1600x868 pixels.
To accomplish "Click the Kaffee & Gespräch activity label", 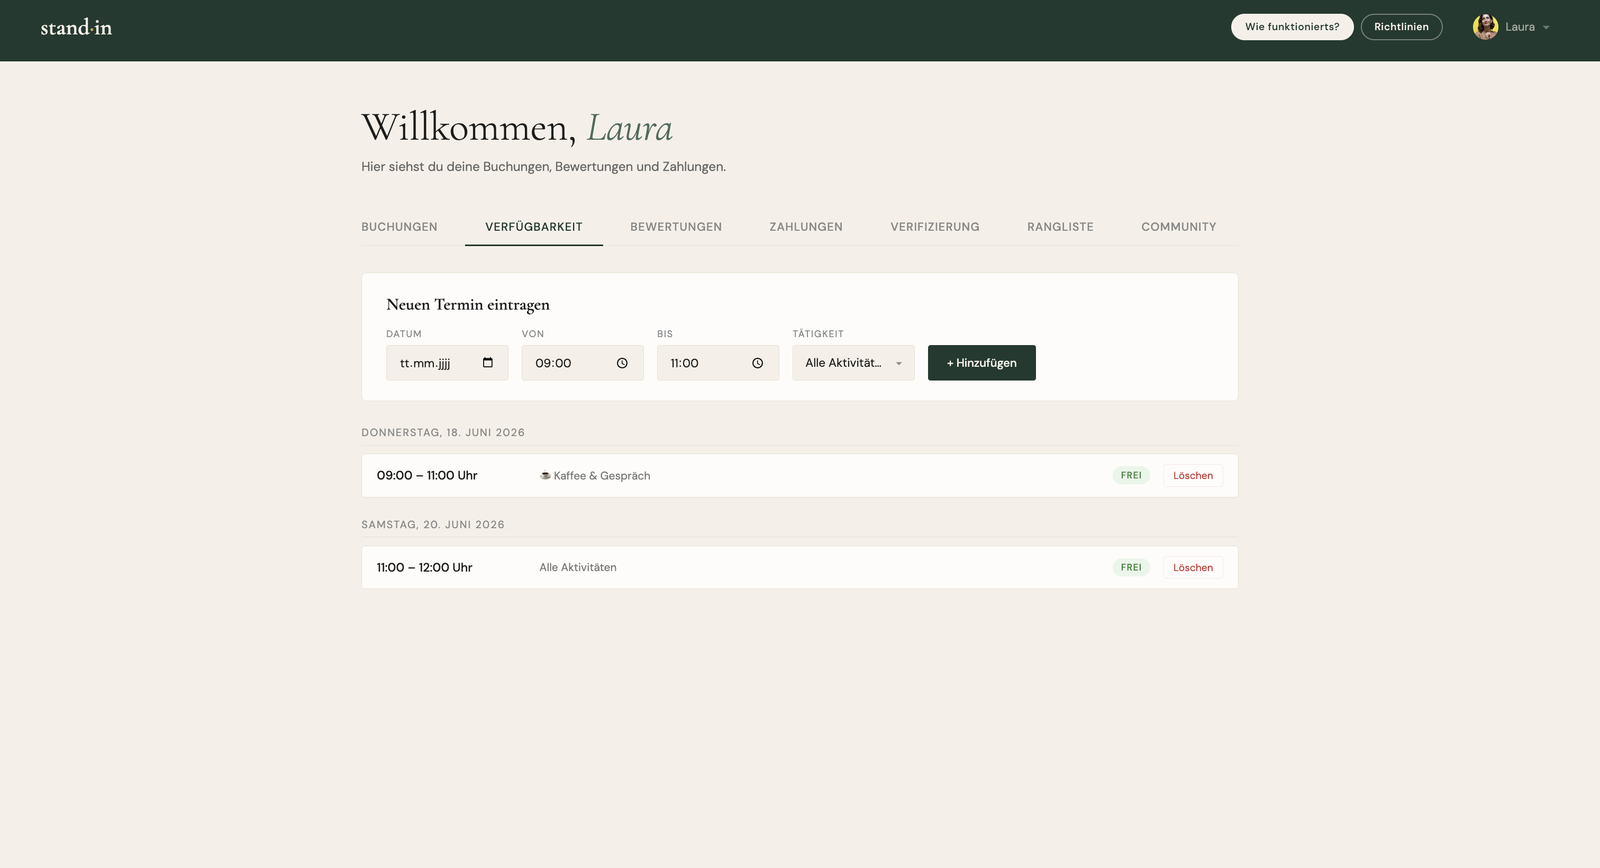I will point(595,476).
